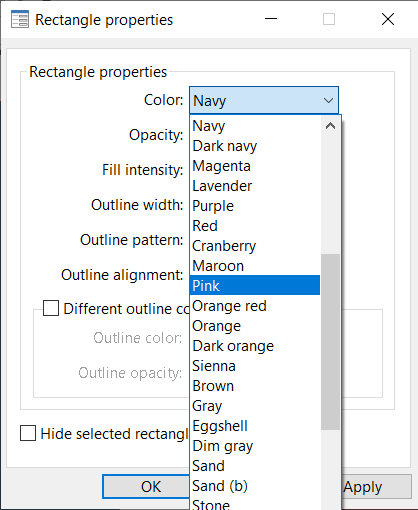Collapse the Color combo box showing Navy

[264, 100]
